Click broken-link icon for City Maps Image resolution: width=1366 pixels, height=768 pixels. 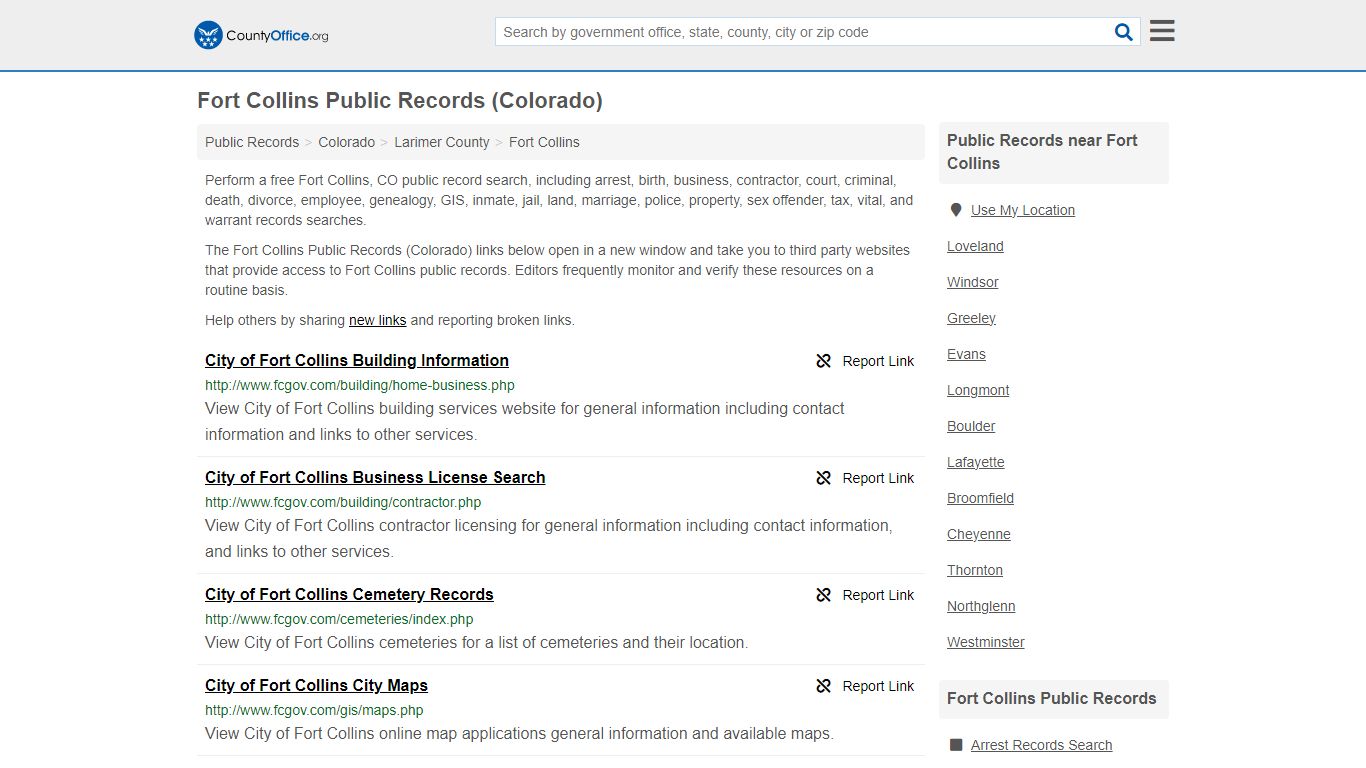(x=824, y=686)
